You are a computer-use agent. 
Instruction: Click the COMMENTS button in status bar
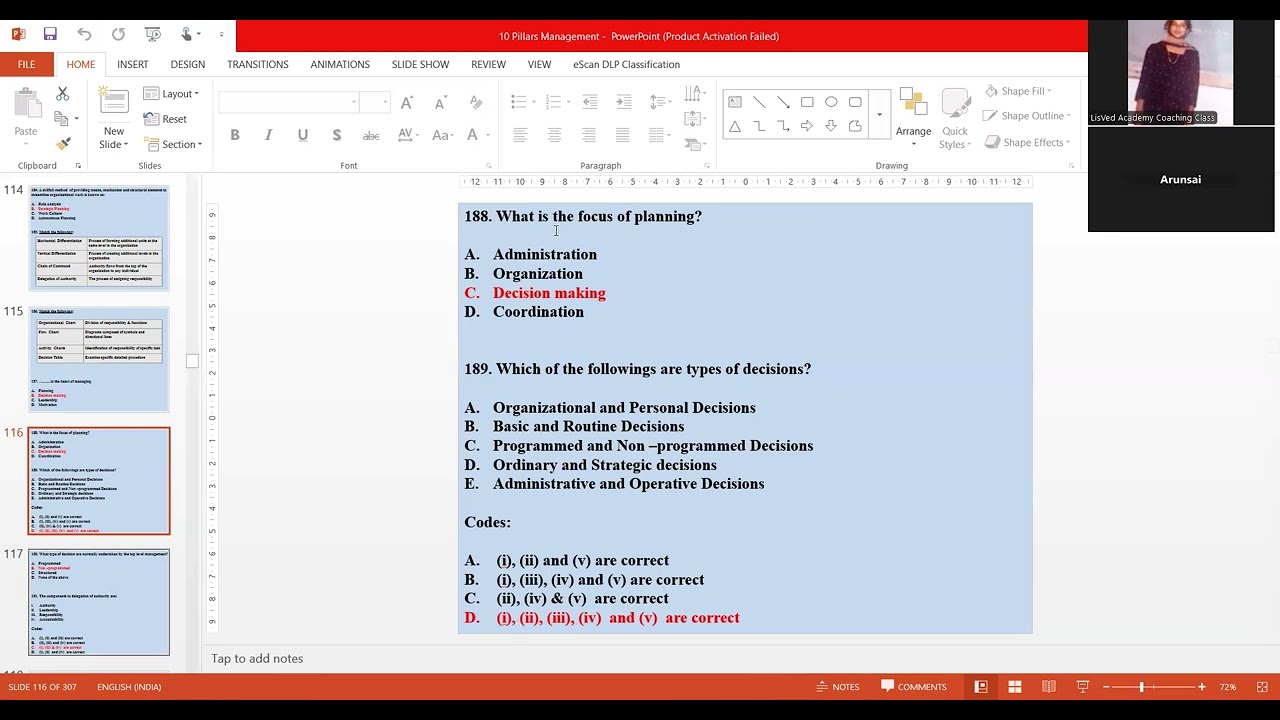(913, 686)
